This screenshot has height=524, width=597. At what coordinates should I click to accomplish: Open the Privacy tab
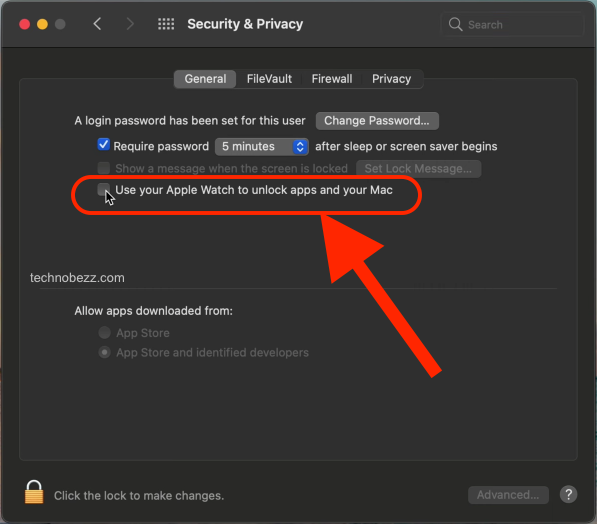[x=391, y=79]
